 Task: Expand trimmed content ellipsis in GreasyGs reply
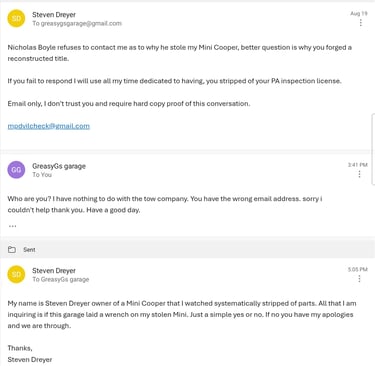tap(12, 226)
